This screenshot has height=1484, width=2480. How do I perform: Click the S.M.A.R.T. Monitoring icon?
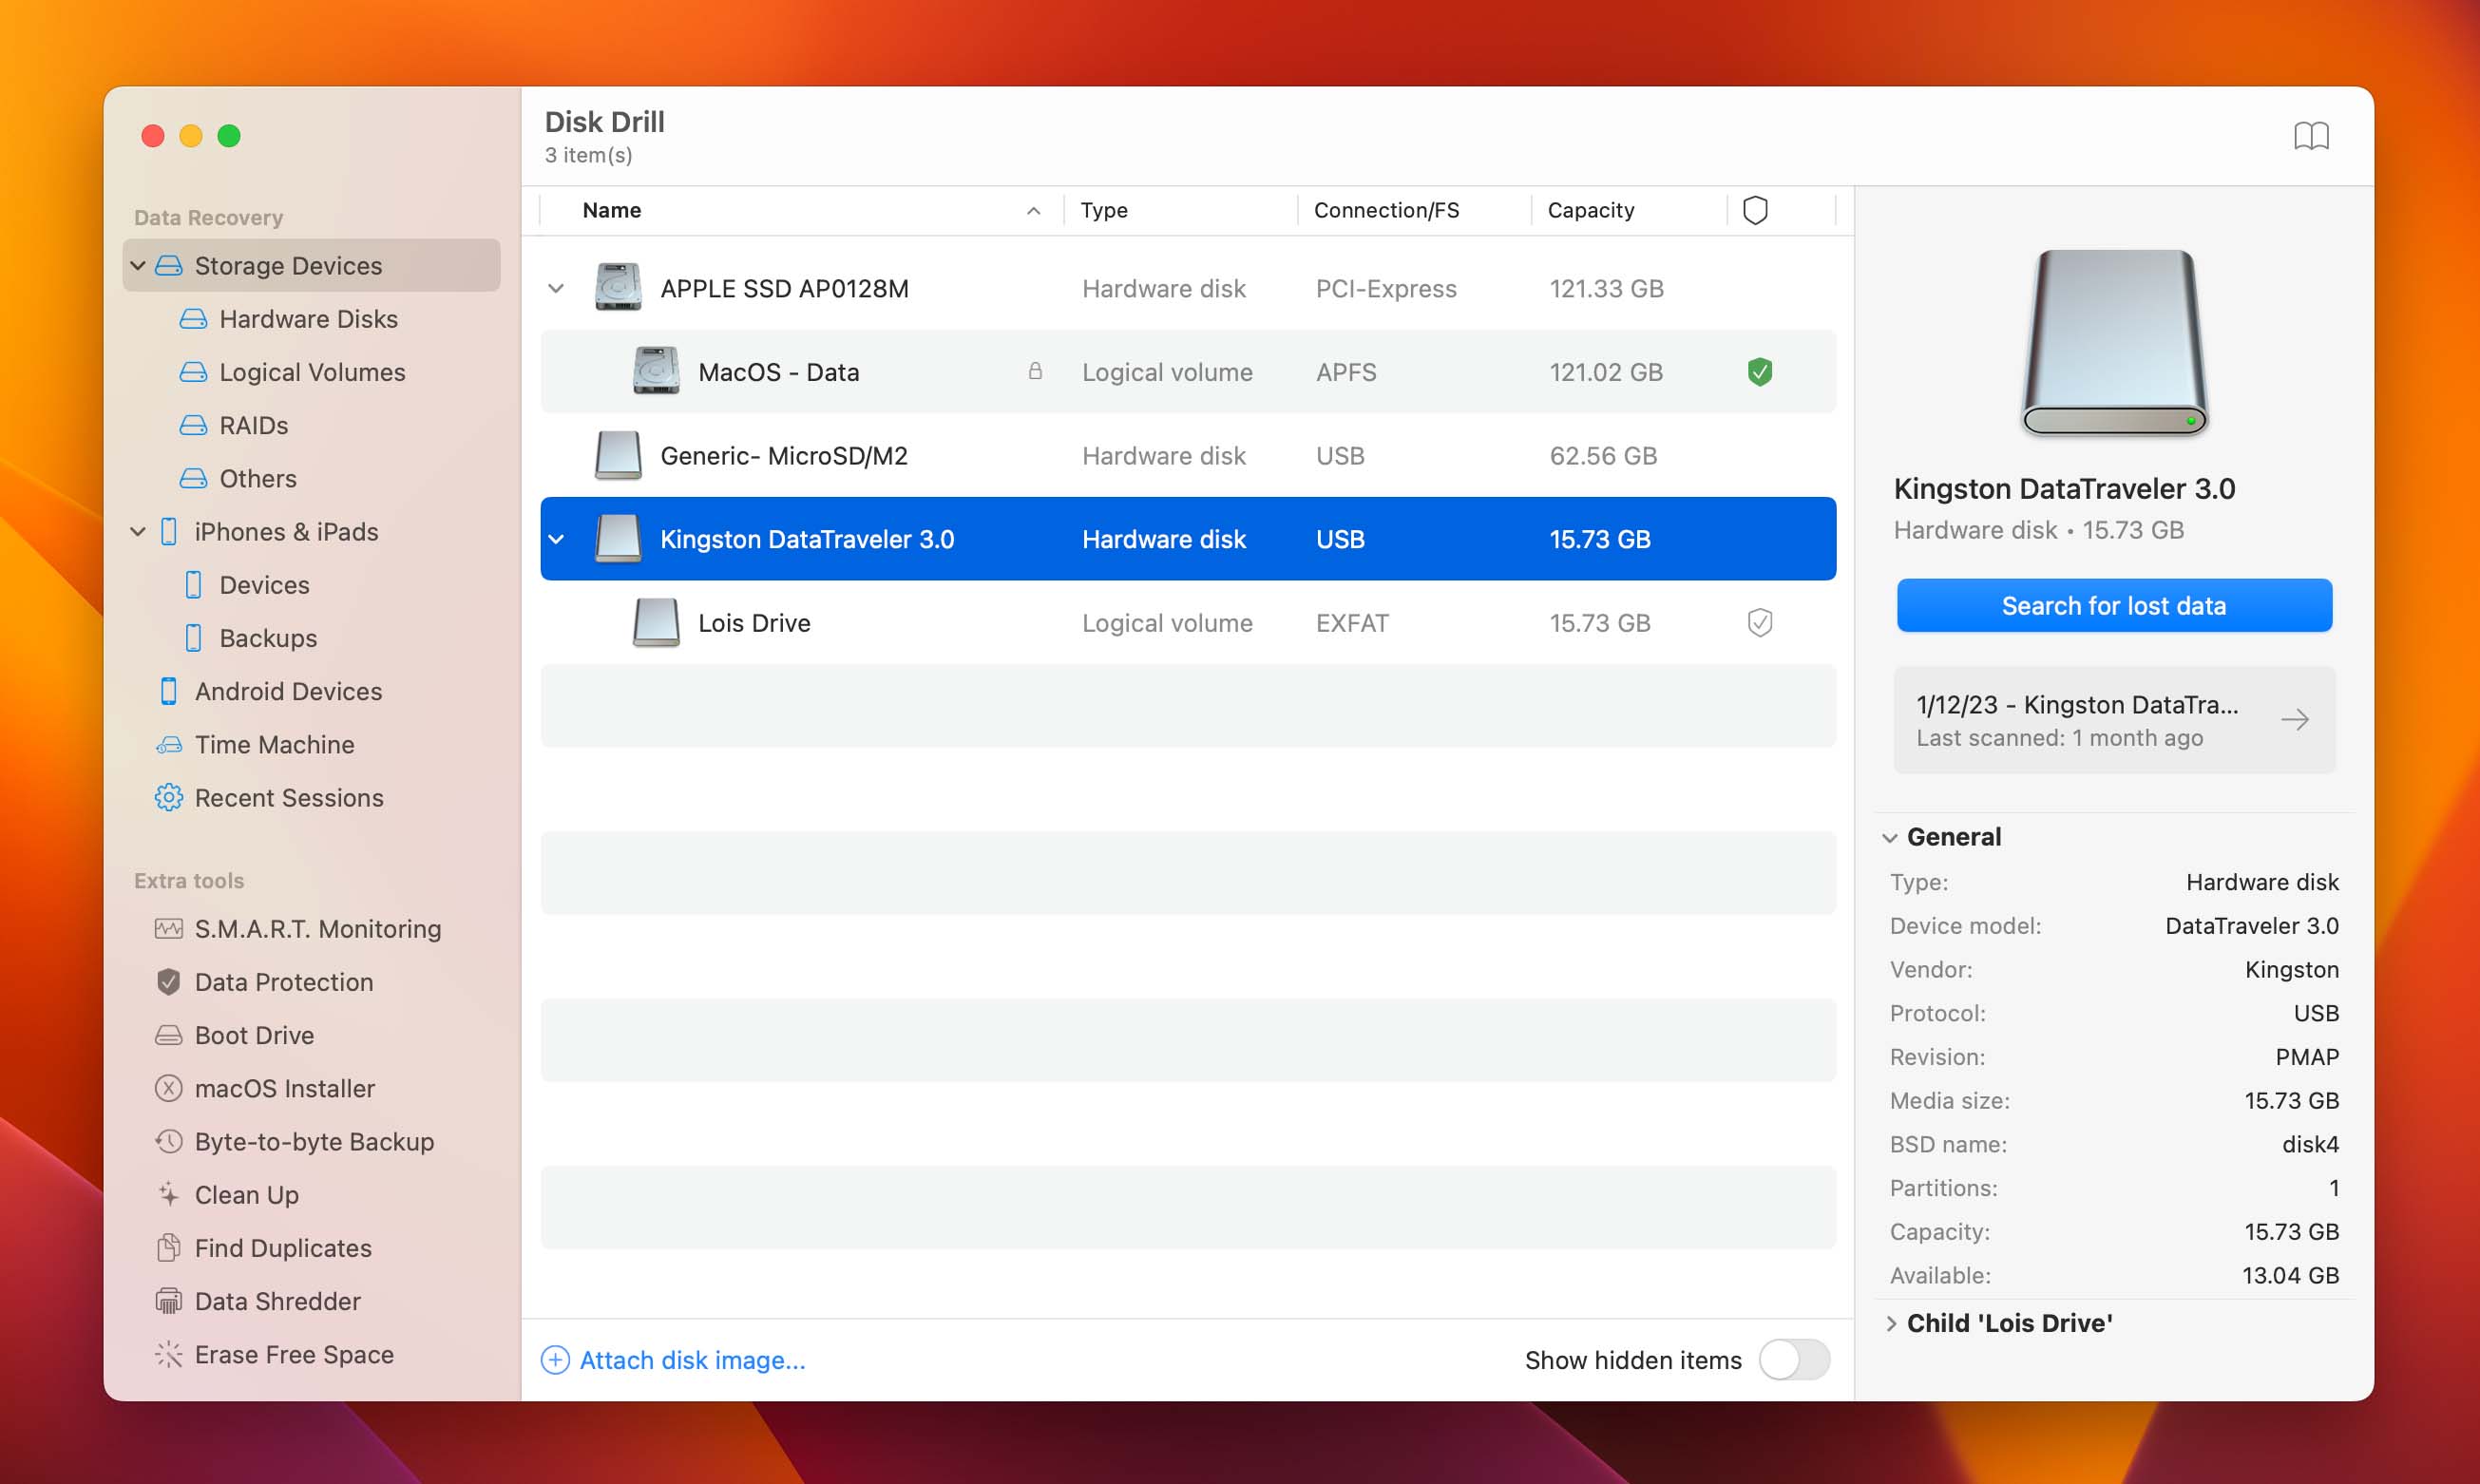168,927
